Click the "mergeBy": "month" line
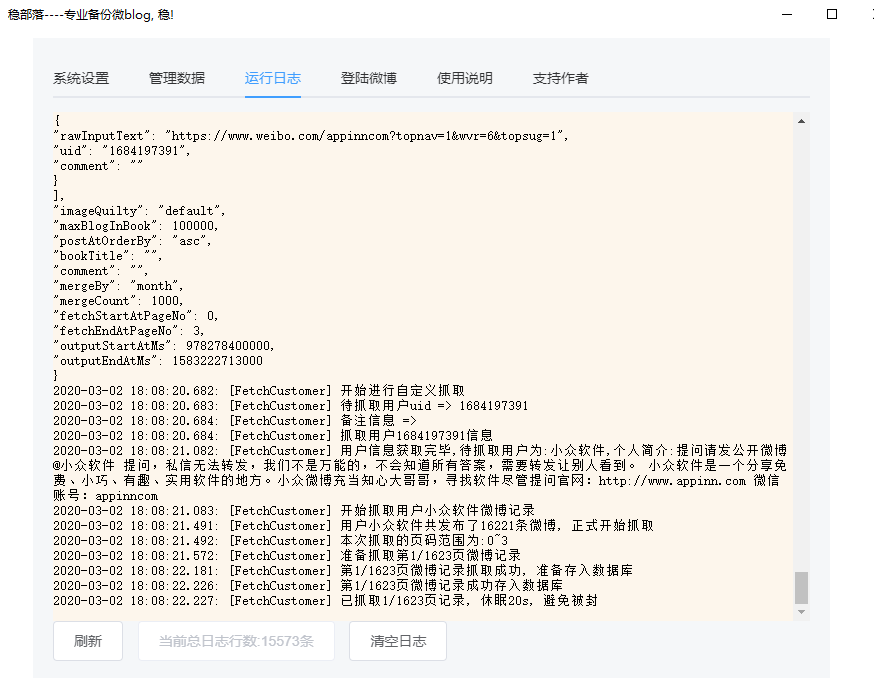874x678 pixels. coord(119,286)
